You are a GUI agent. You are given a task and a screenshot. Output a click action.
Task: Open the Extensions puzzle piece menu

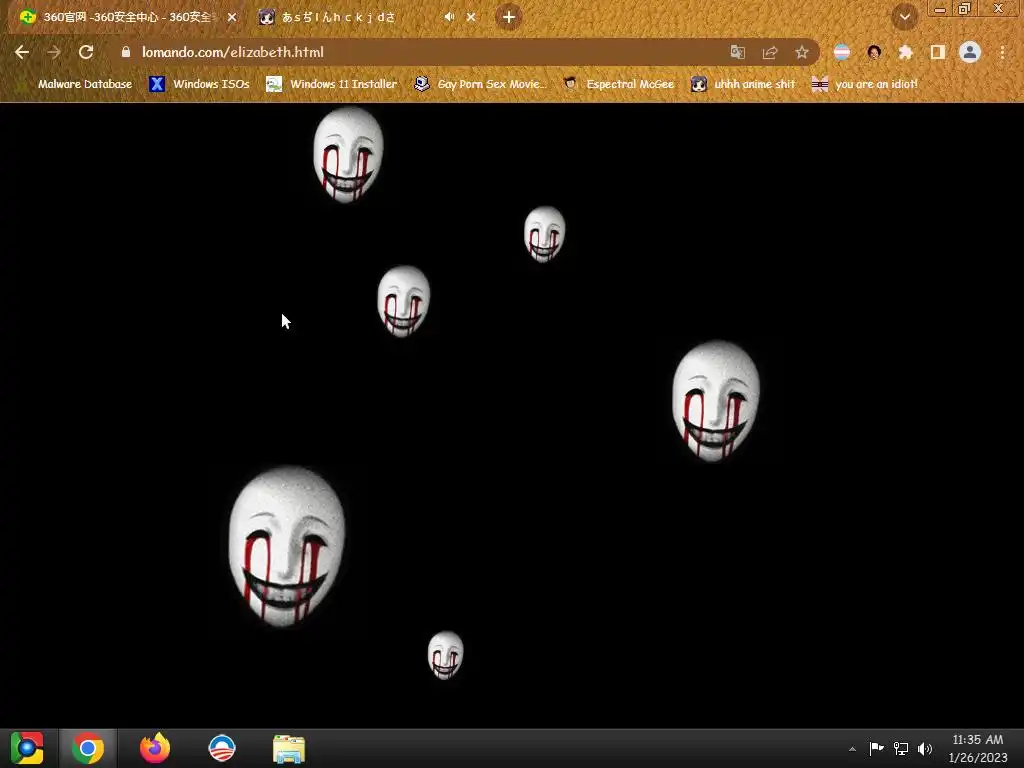(x=906, y=52)
